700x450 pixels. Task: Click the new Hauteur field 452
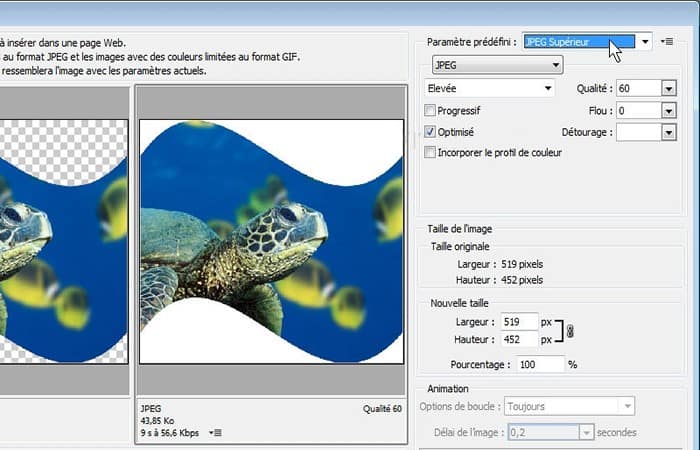[x=519, y=340]
